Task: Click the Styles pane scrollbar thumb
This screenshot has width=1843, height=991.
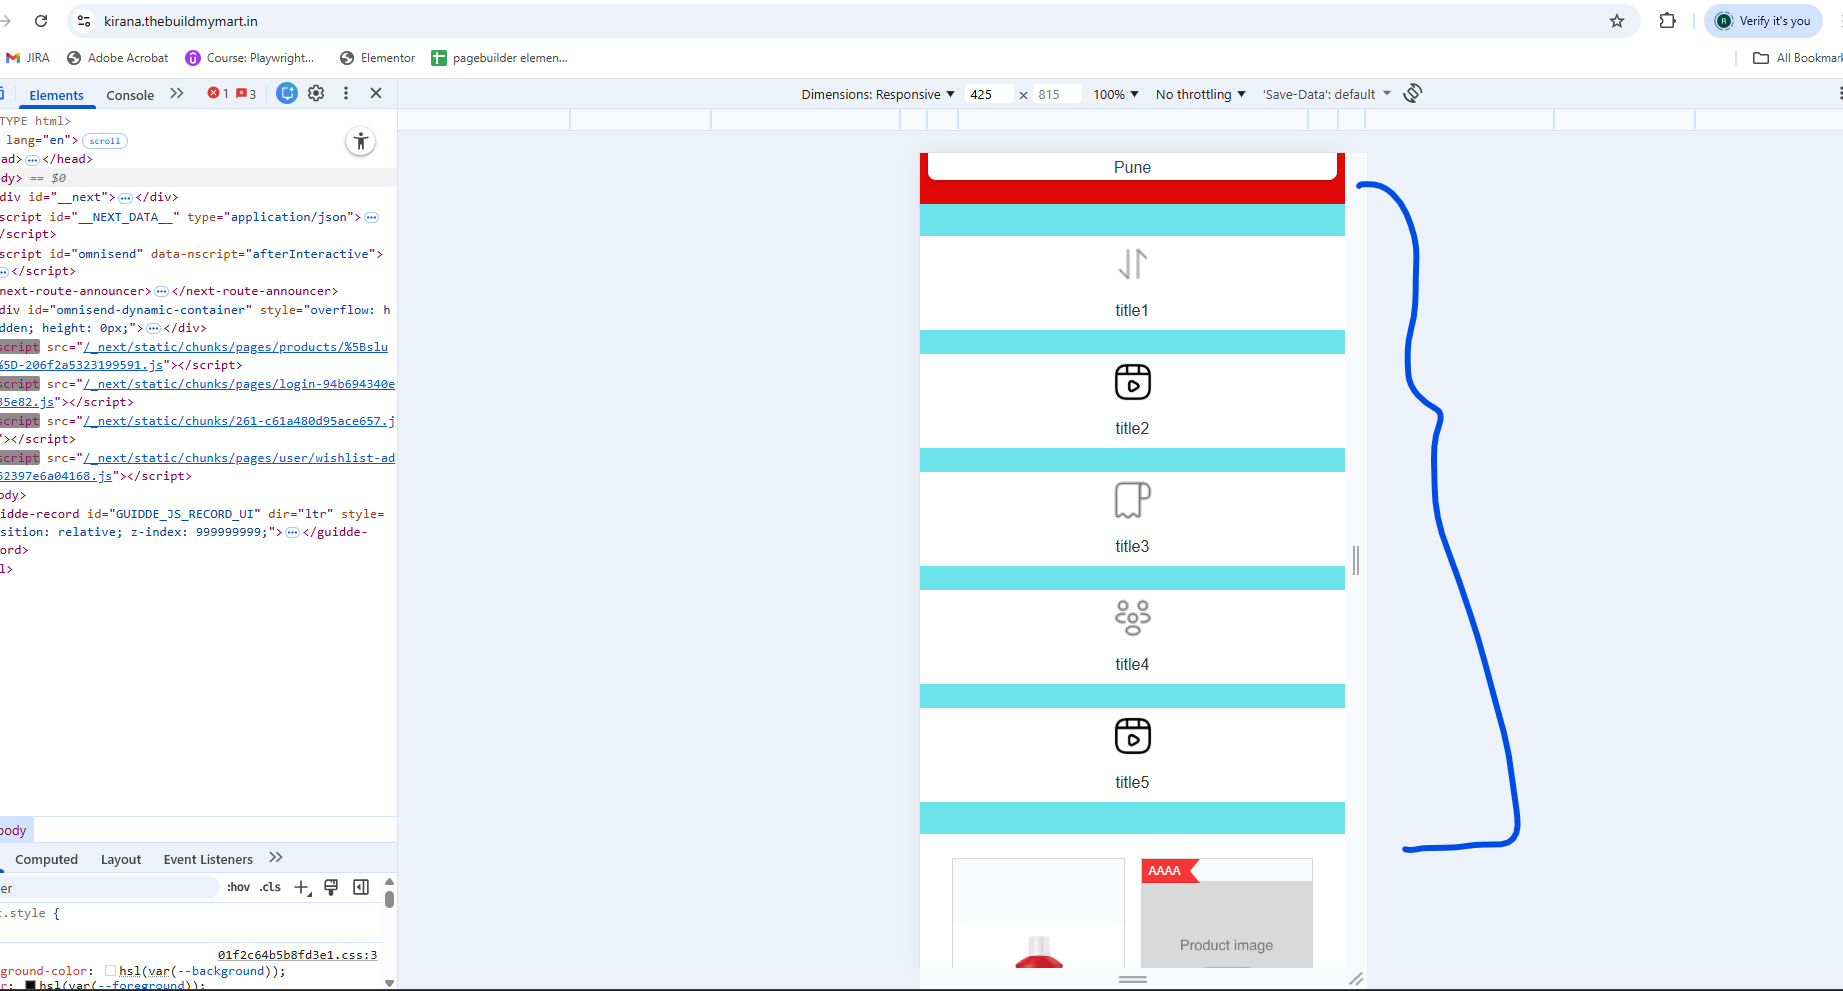Action: [x=389, y=898]
